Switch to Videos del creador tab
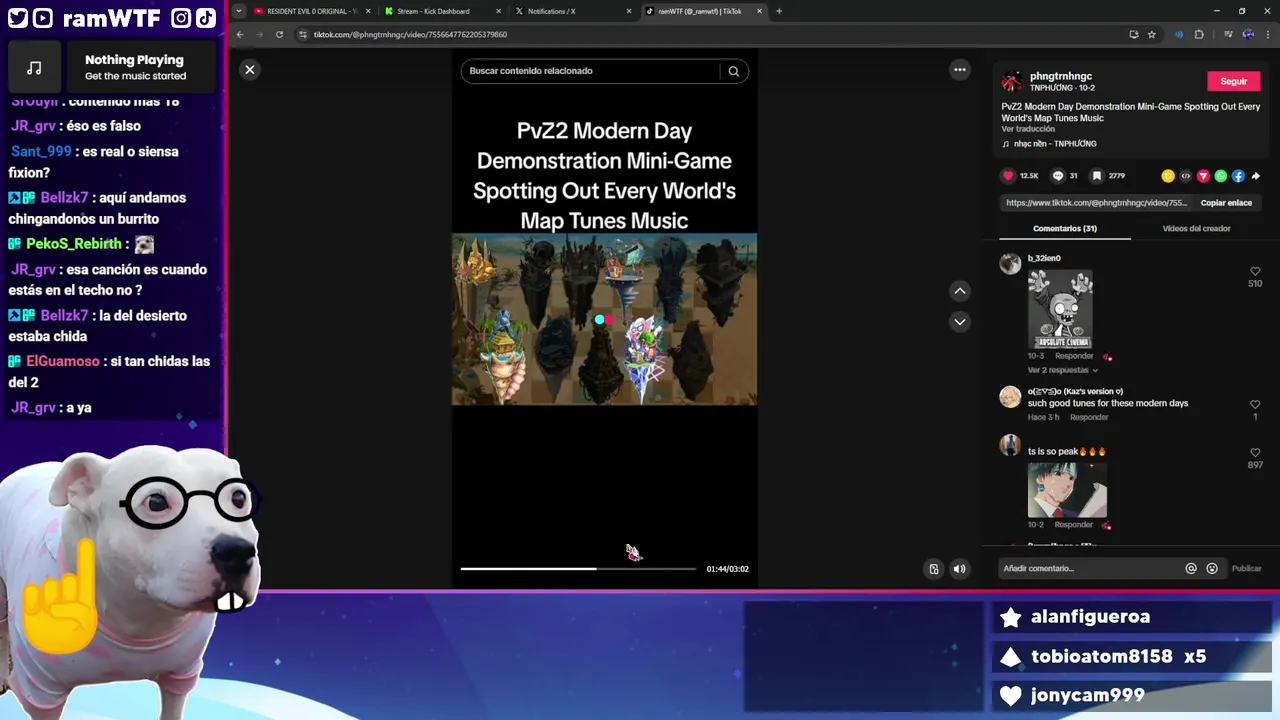This screenshot has height=720, width=1280. (1196, 229)
